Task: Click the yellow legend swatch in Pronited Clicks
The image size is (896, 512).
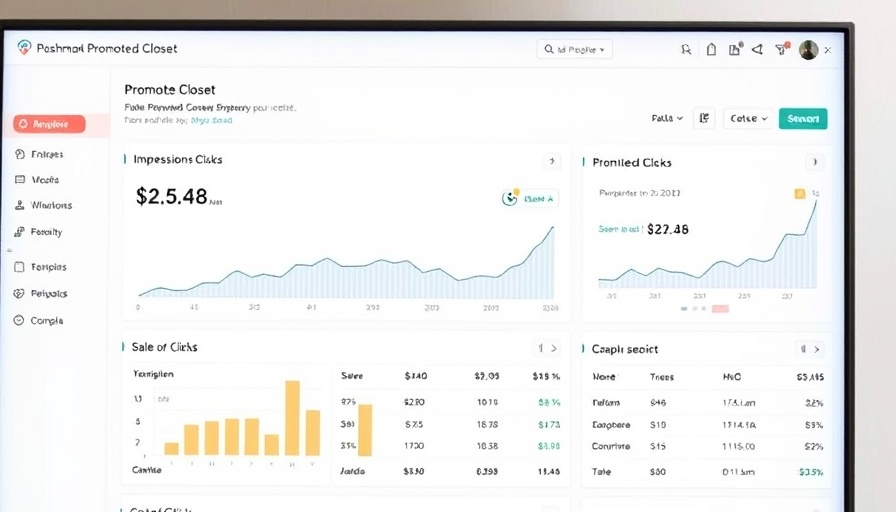Action: [800, 194]
